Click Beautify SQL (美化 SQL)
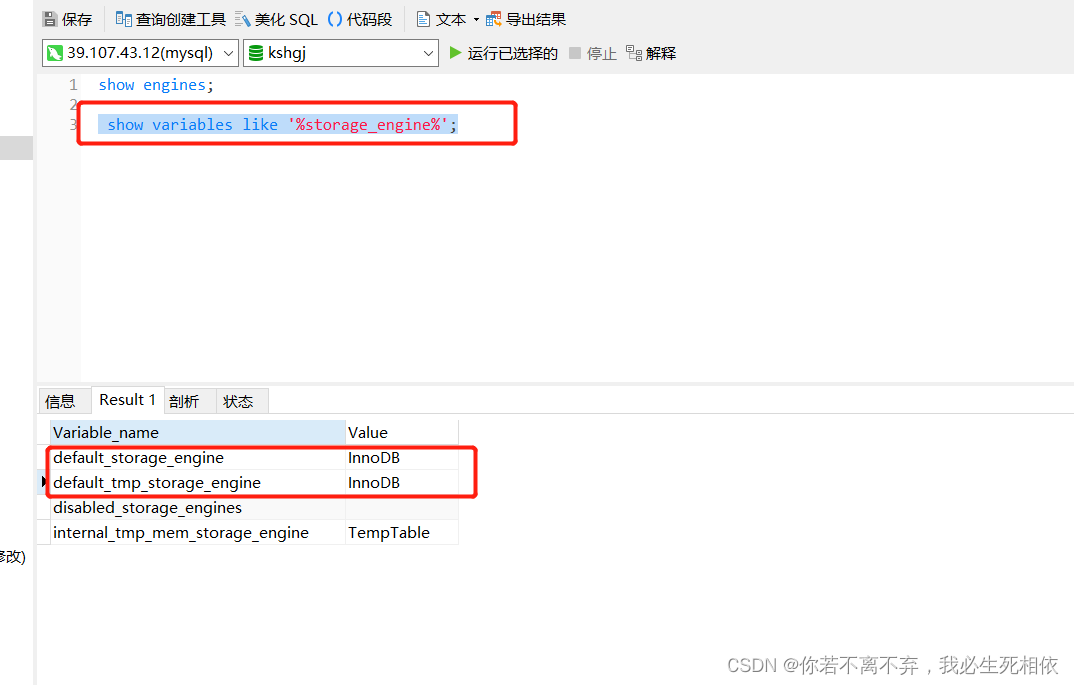 click(276, 19)
